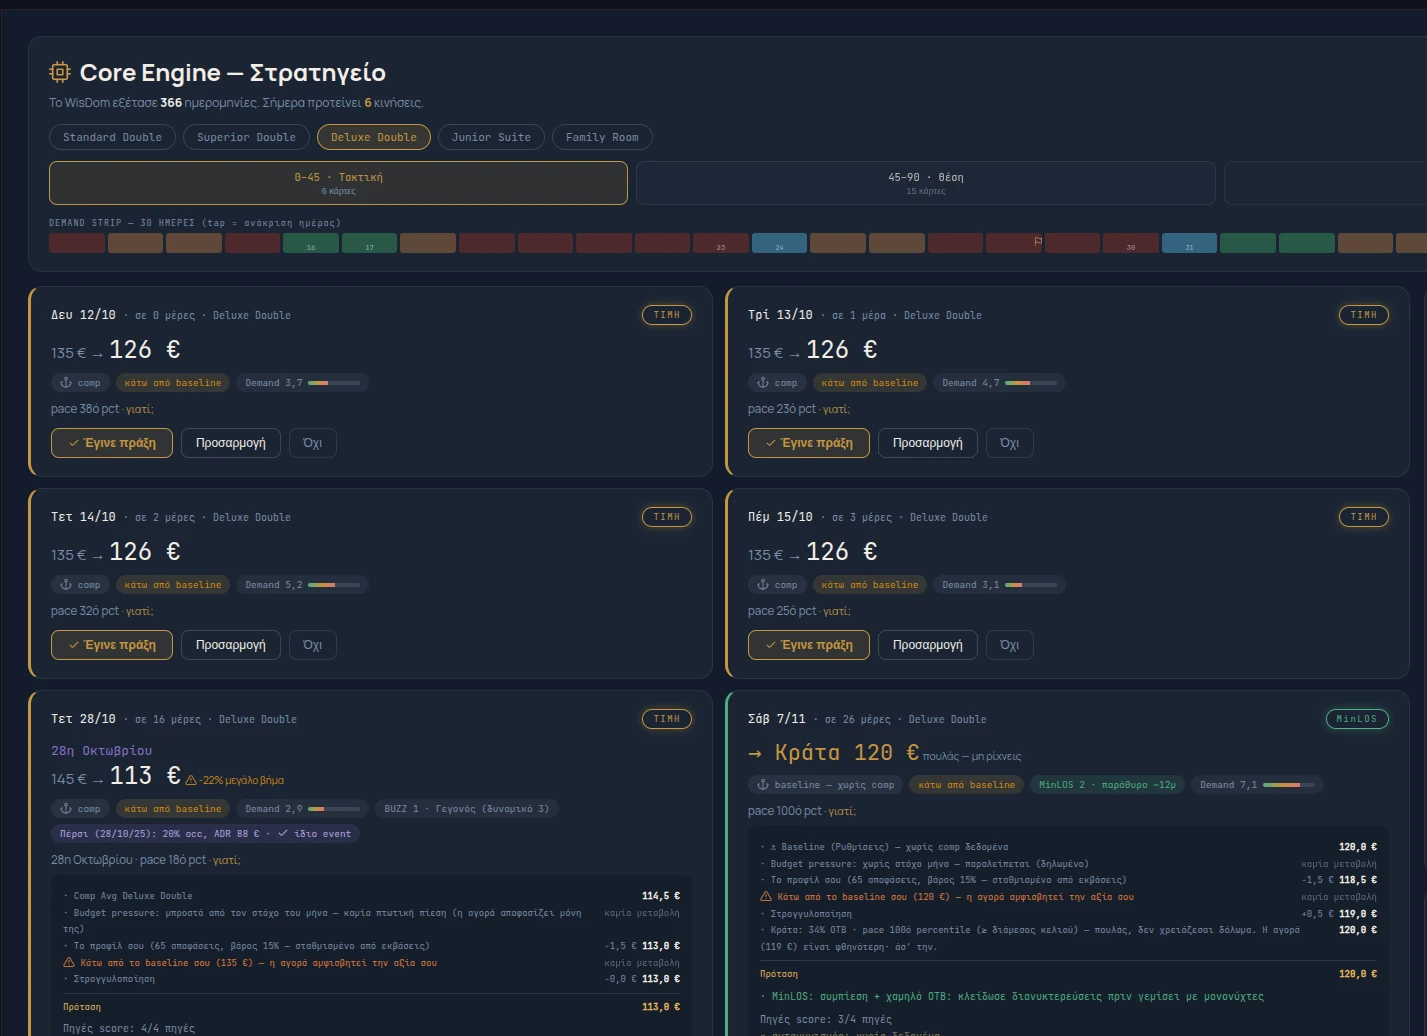Click the ΤΙΜΗ badge on Τετ 28/10 card

(666, 718)
